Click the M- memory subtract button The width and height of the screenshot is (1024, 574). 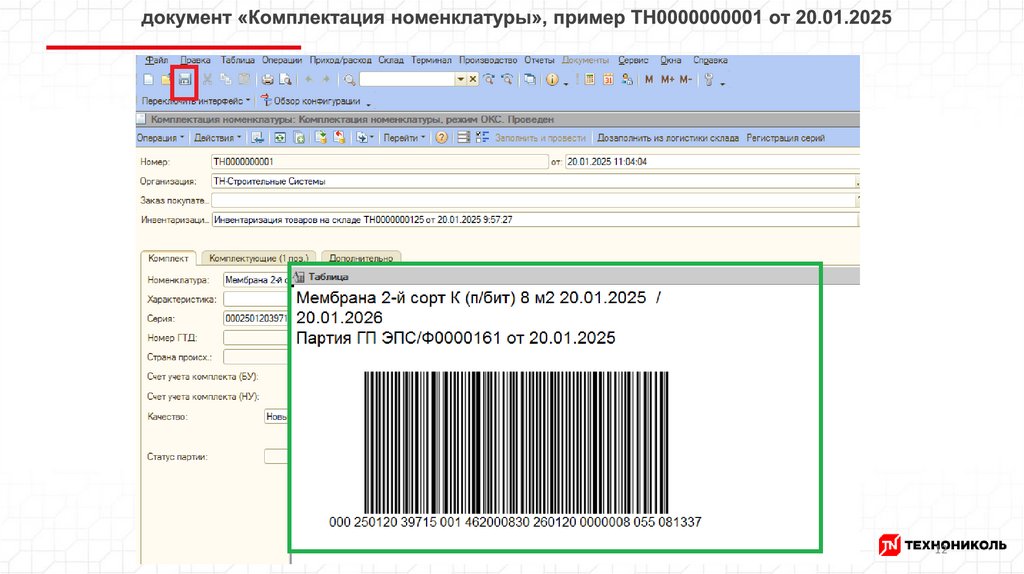tap(685, 80)
